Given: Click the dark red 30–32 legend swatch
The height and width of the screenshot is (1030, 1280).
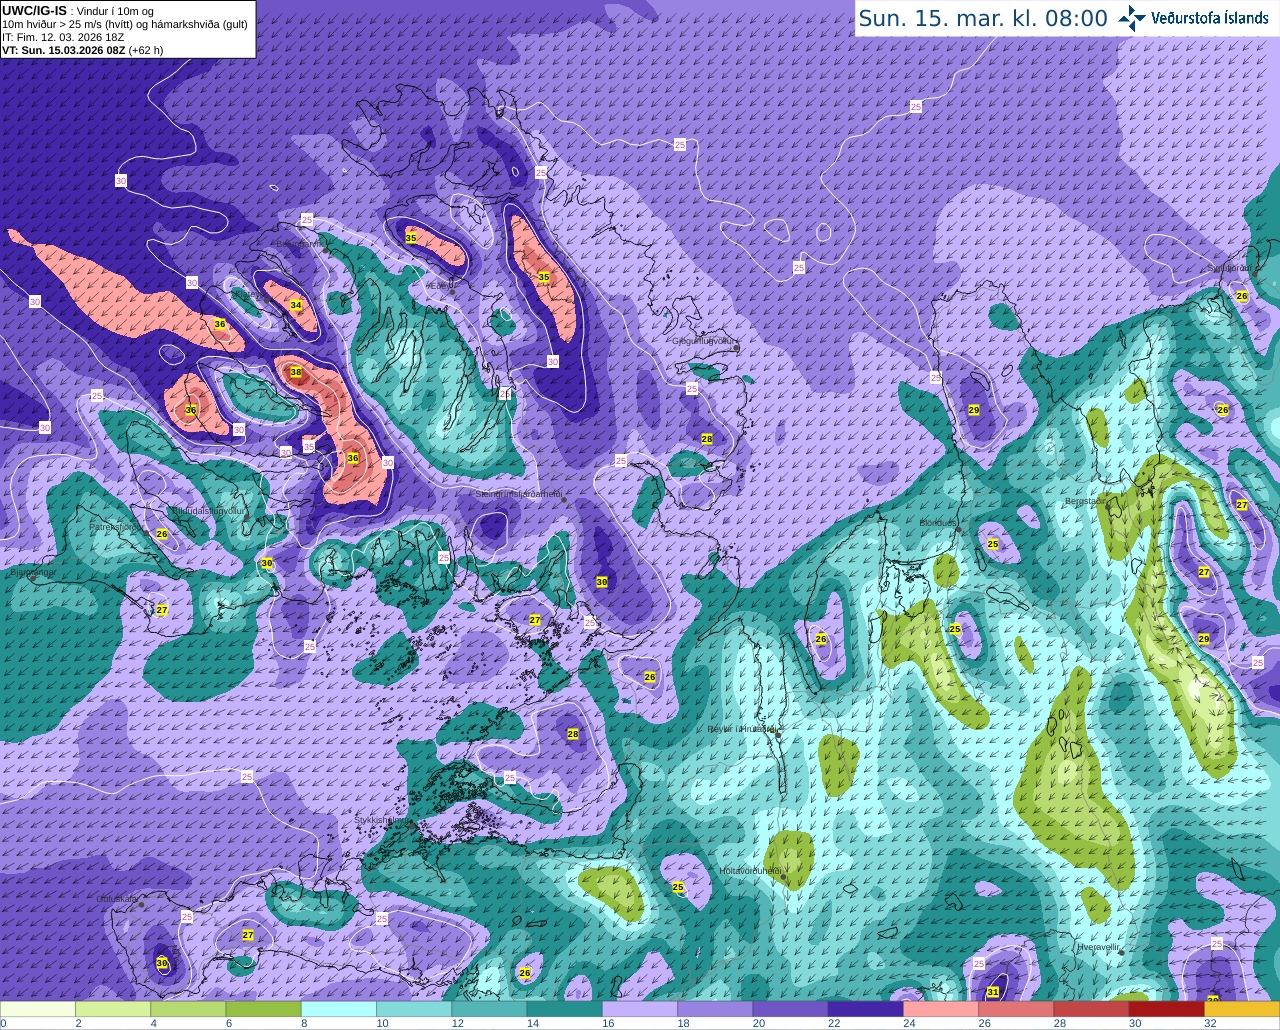Looking at the screenshot, I should click(x=1166, y=1009).
